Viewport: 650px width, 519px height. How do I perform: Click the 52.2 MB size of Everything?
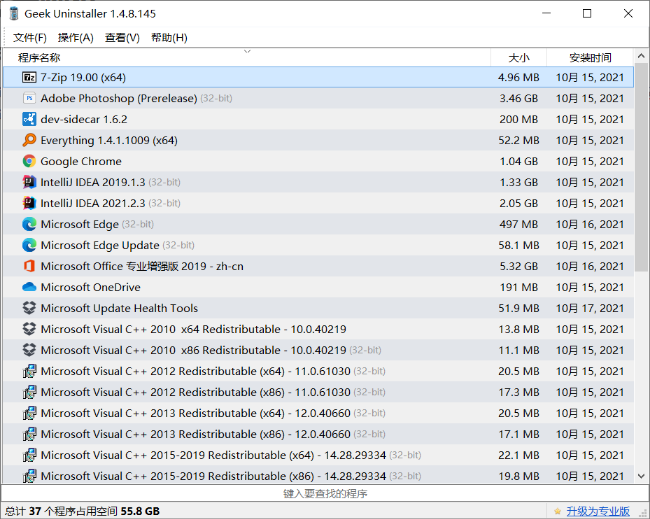(519, 140)
